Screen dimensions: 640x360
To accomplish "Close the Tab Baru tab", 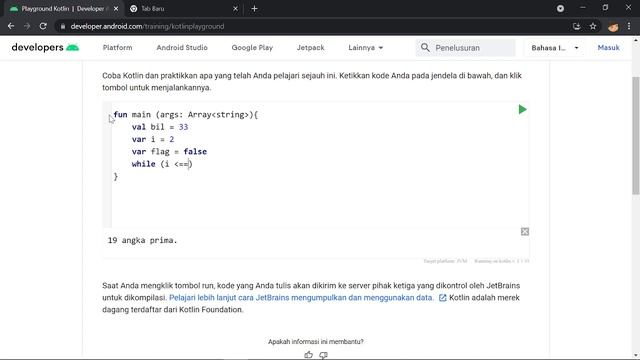I will pyautogui.click(x=236, y=9).
